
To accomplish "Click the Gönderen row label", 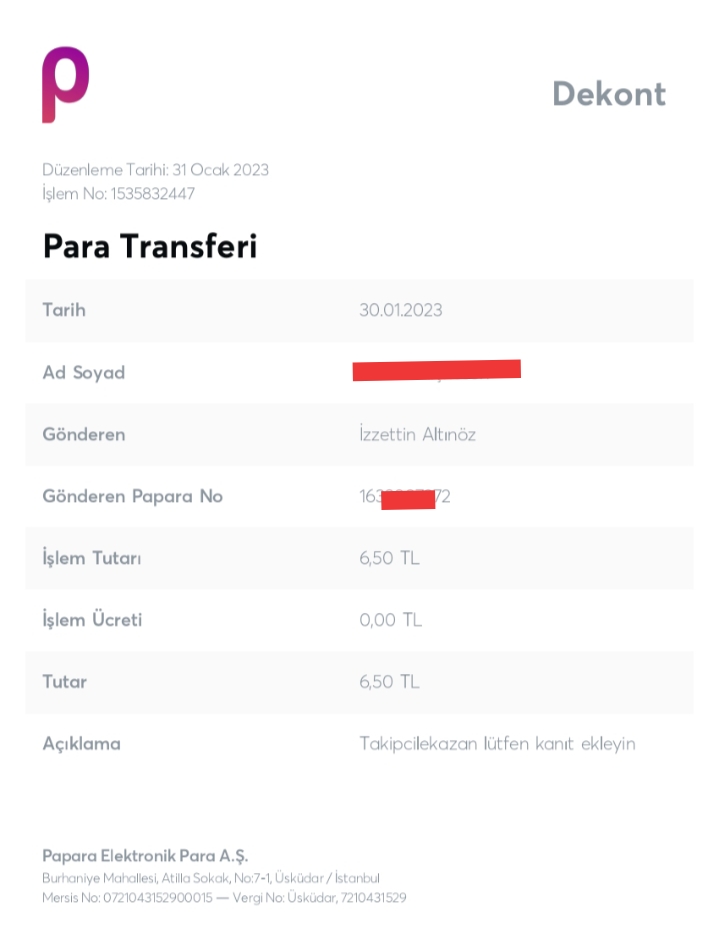I will [83, 434].
